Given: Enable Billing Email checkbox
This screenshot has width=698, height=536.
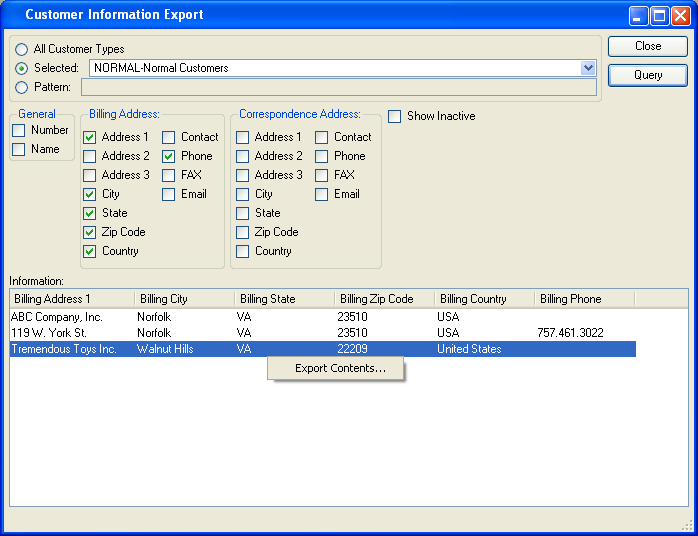Looking at the screenshot, I should pos(169,194).
